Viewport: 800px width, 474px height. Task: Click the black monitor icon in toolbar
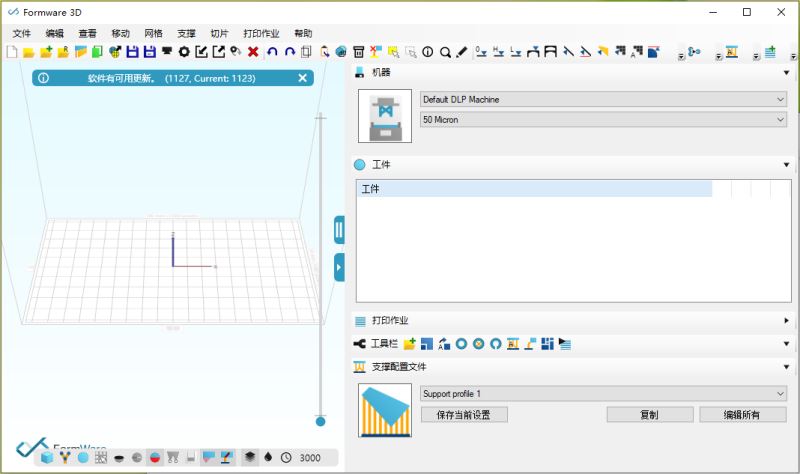pos(167,51)
